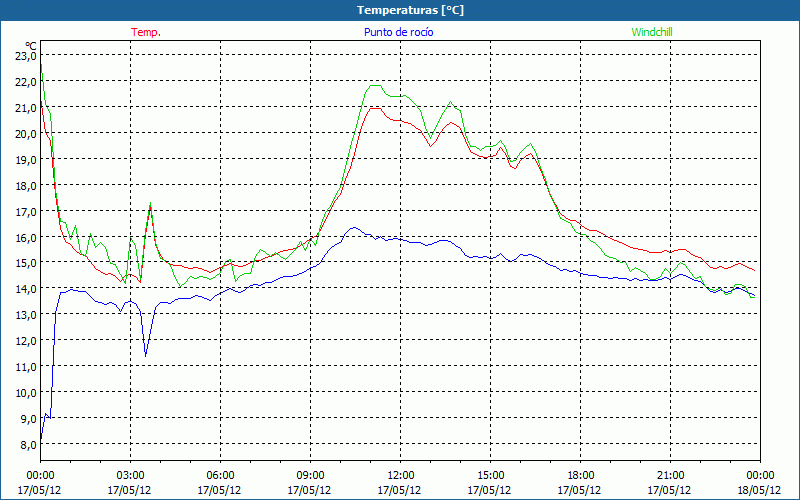Click the 8,0 y-axis value
The image size is (800, 500).
pos(28,445)
